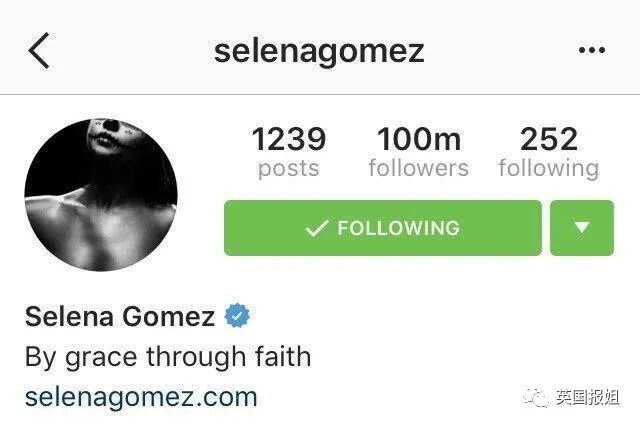Tap the 'following' label under 252
This screenshot has width=640, height=426.
549,169
